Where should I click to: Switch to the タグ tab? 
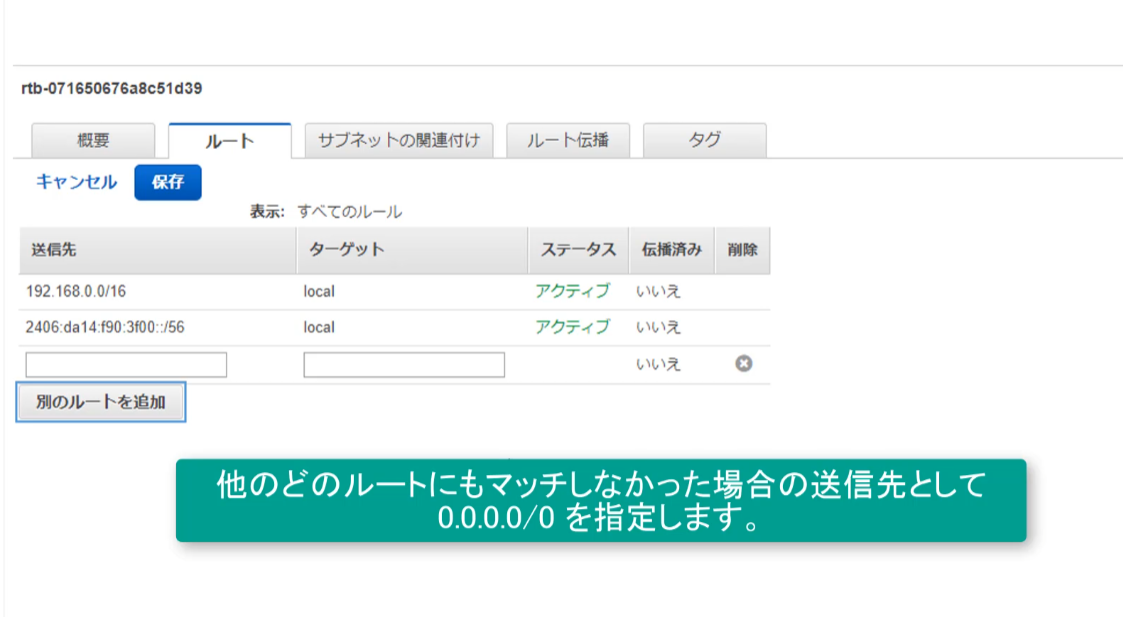(705, 140)
